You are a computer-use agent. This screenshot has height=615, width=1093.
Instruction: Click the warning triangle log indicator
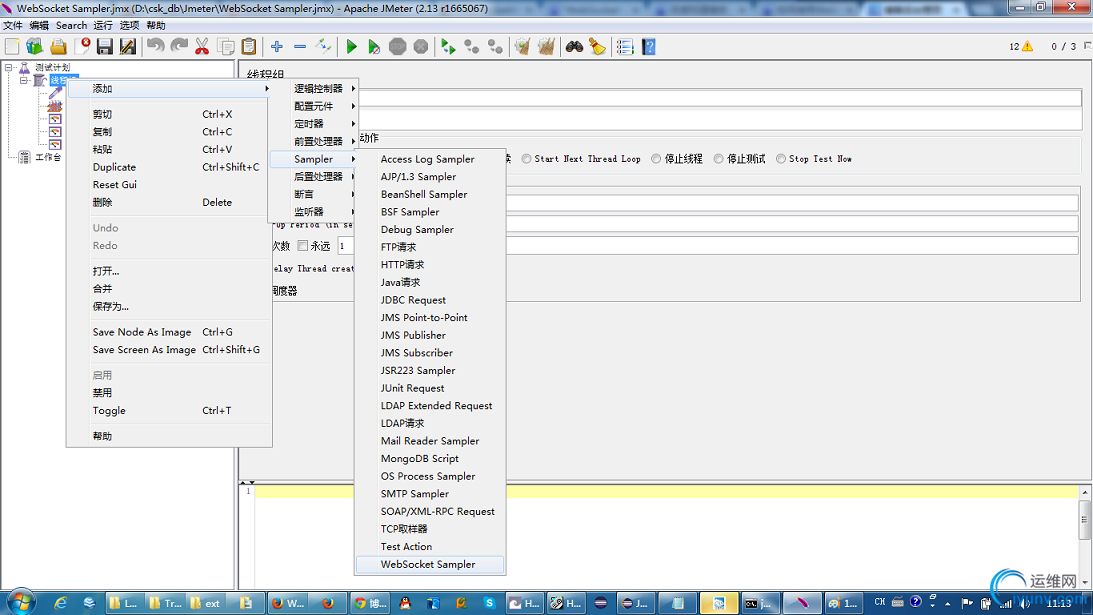1027,46
